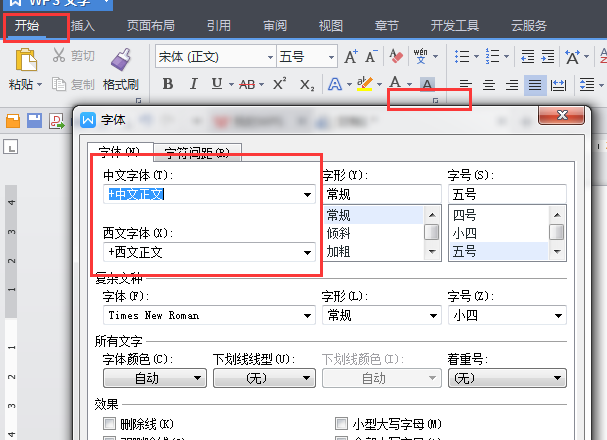Open the 开始 ribbon tab

click(27, 26)
